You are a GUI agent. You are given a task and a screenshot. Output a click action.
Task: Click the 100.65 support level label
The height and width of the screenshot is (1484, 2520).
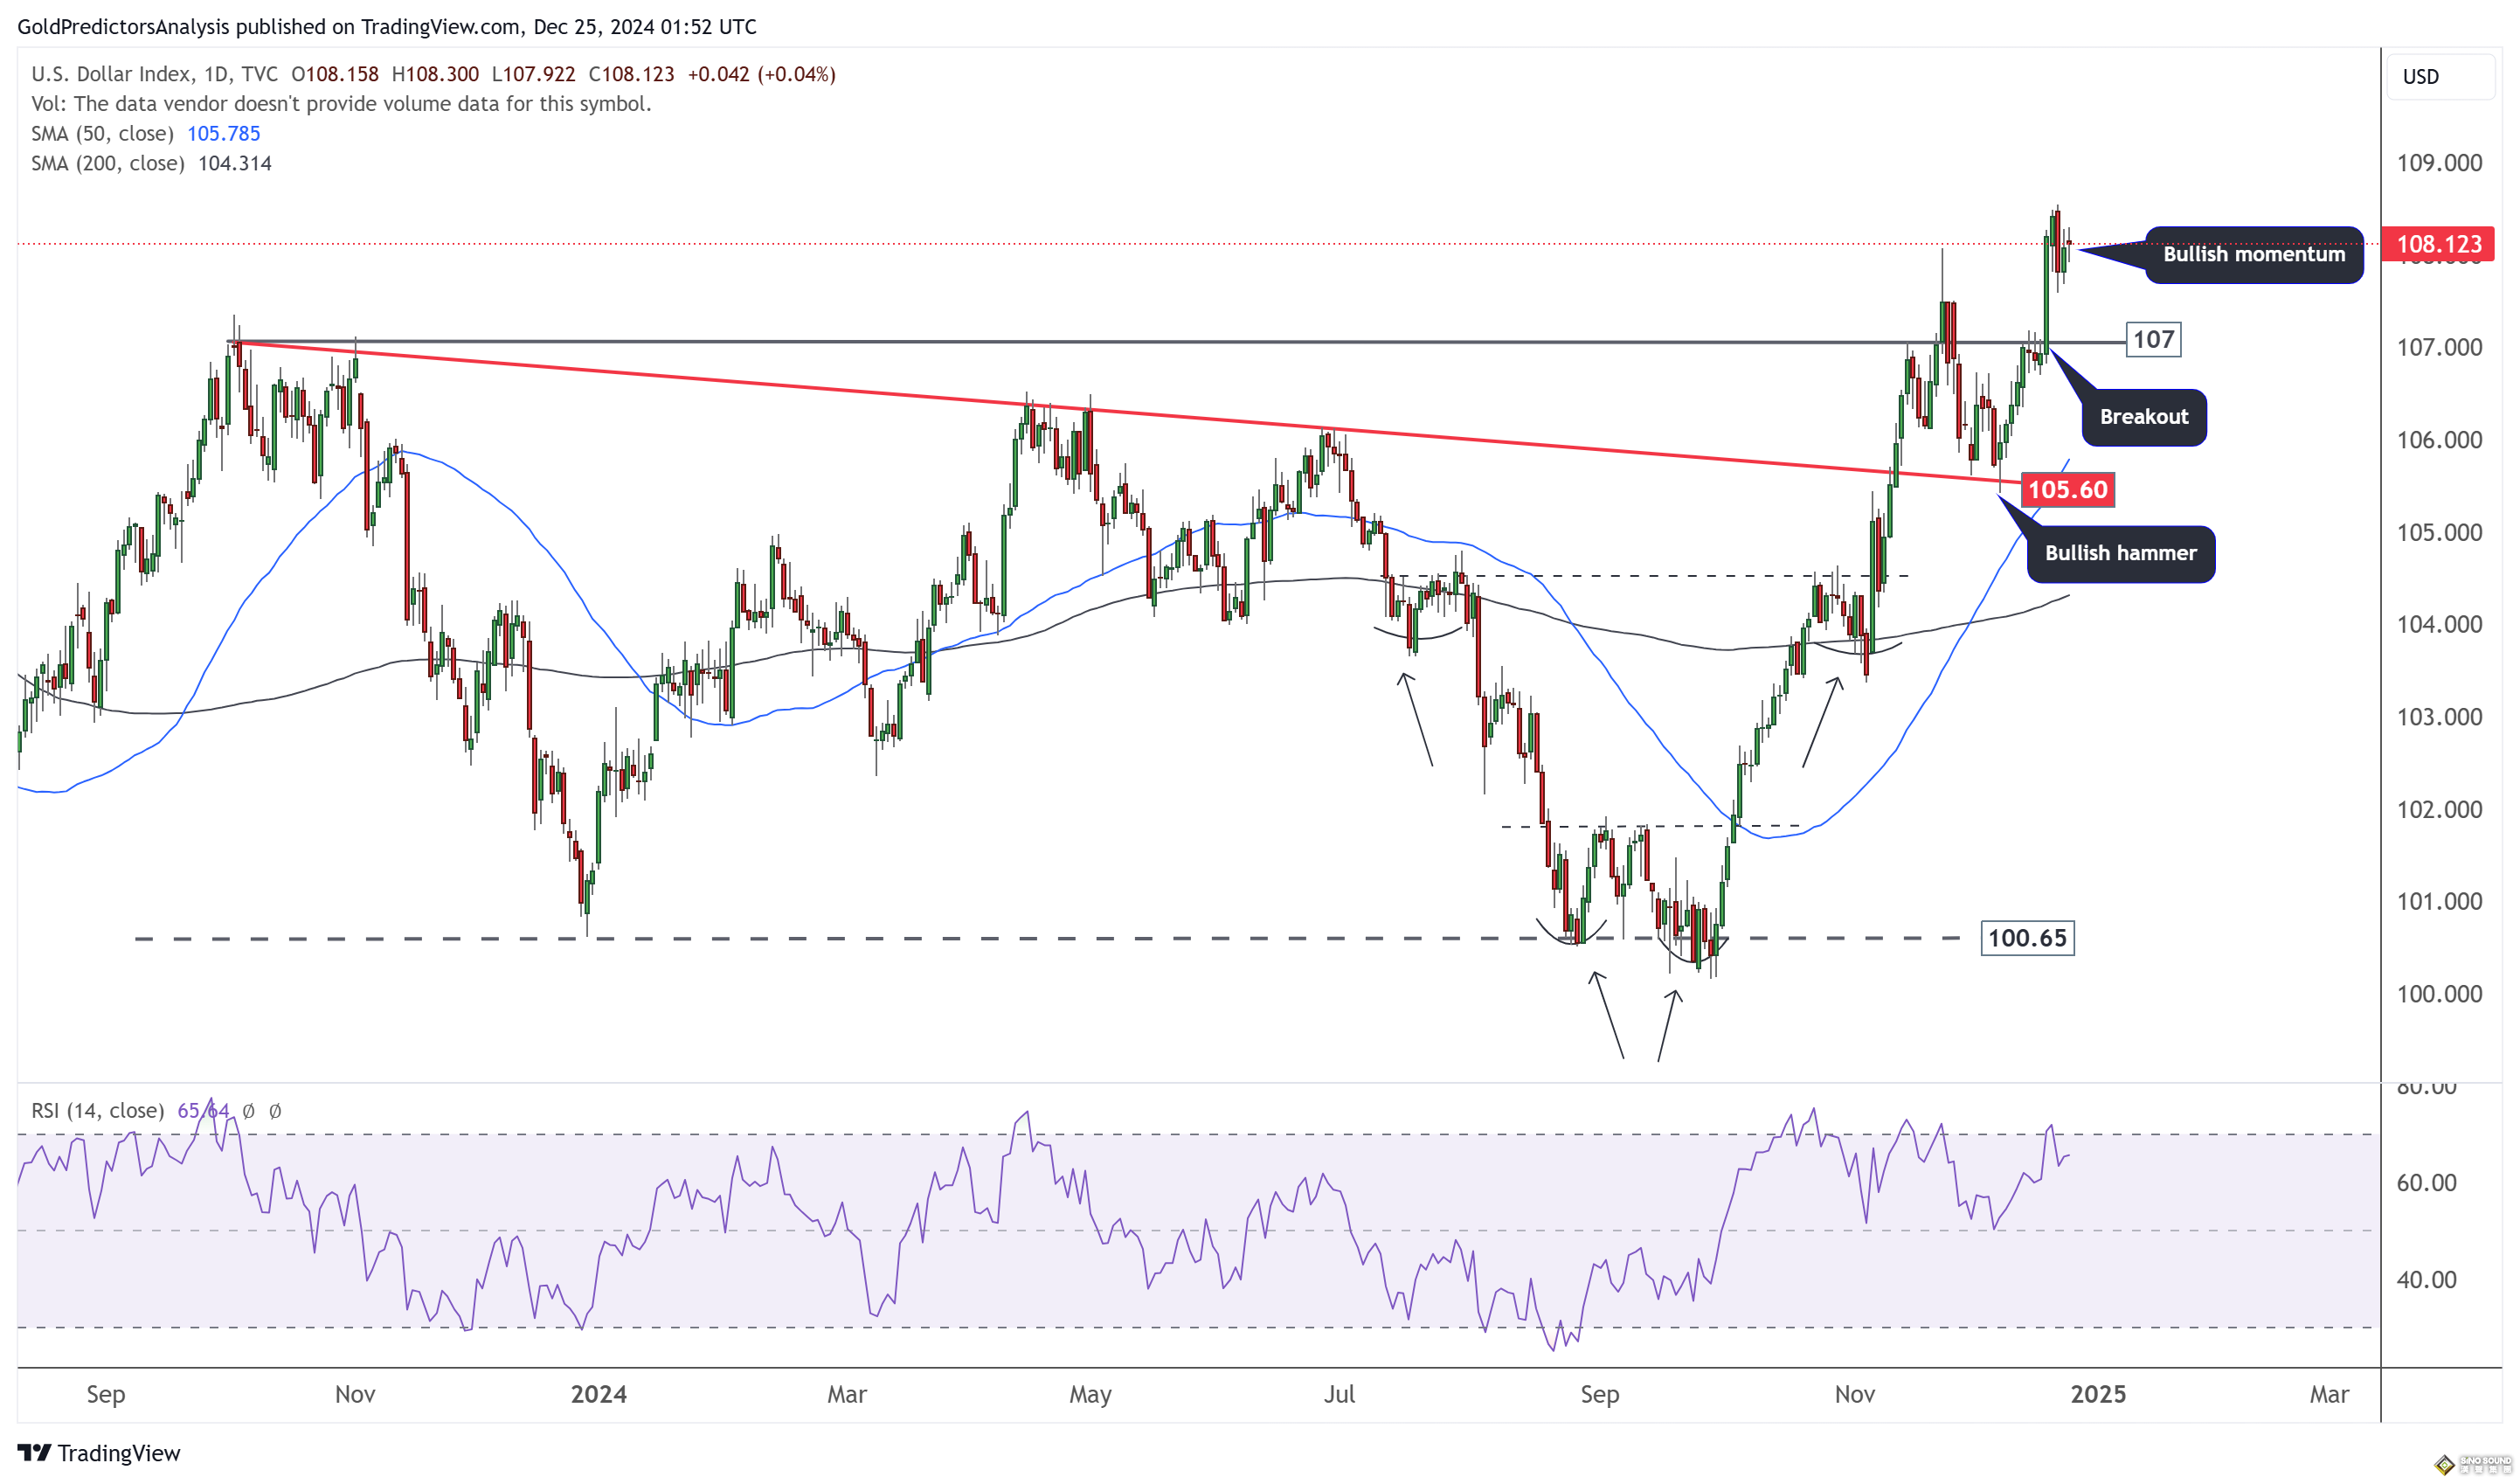click(2026, 938)
